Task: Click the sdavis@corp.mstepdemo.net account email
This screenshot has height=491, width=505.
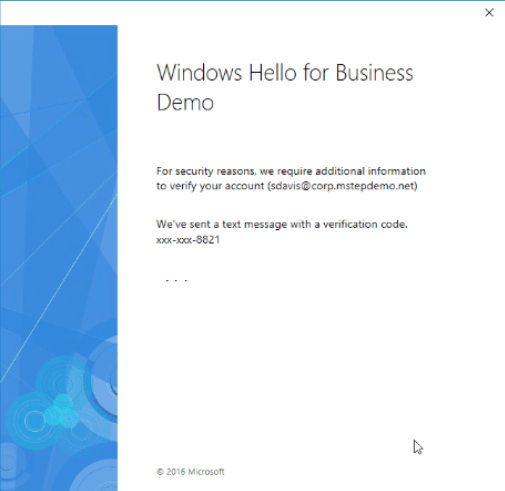Action: [342, 186]
